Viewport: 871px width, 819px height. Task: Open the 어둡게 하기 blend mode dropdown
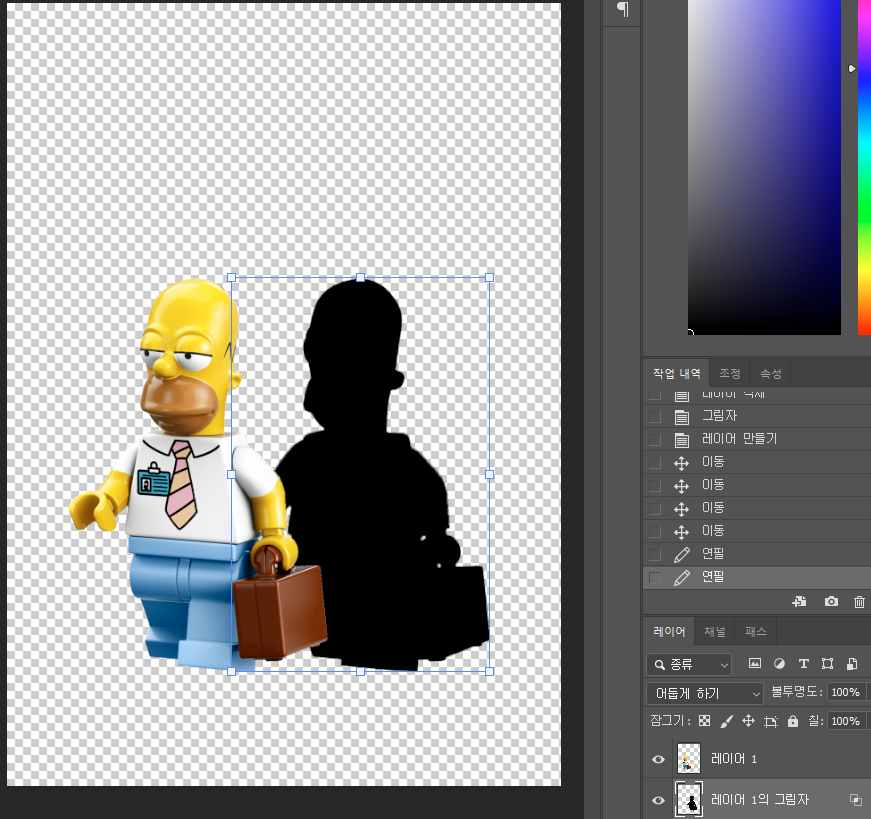(x=704, y=693)
